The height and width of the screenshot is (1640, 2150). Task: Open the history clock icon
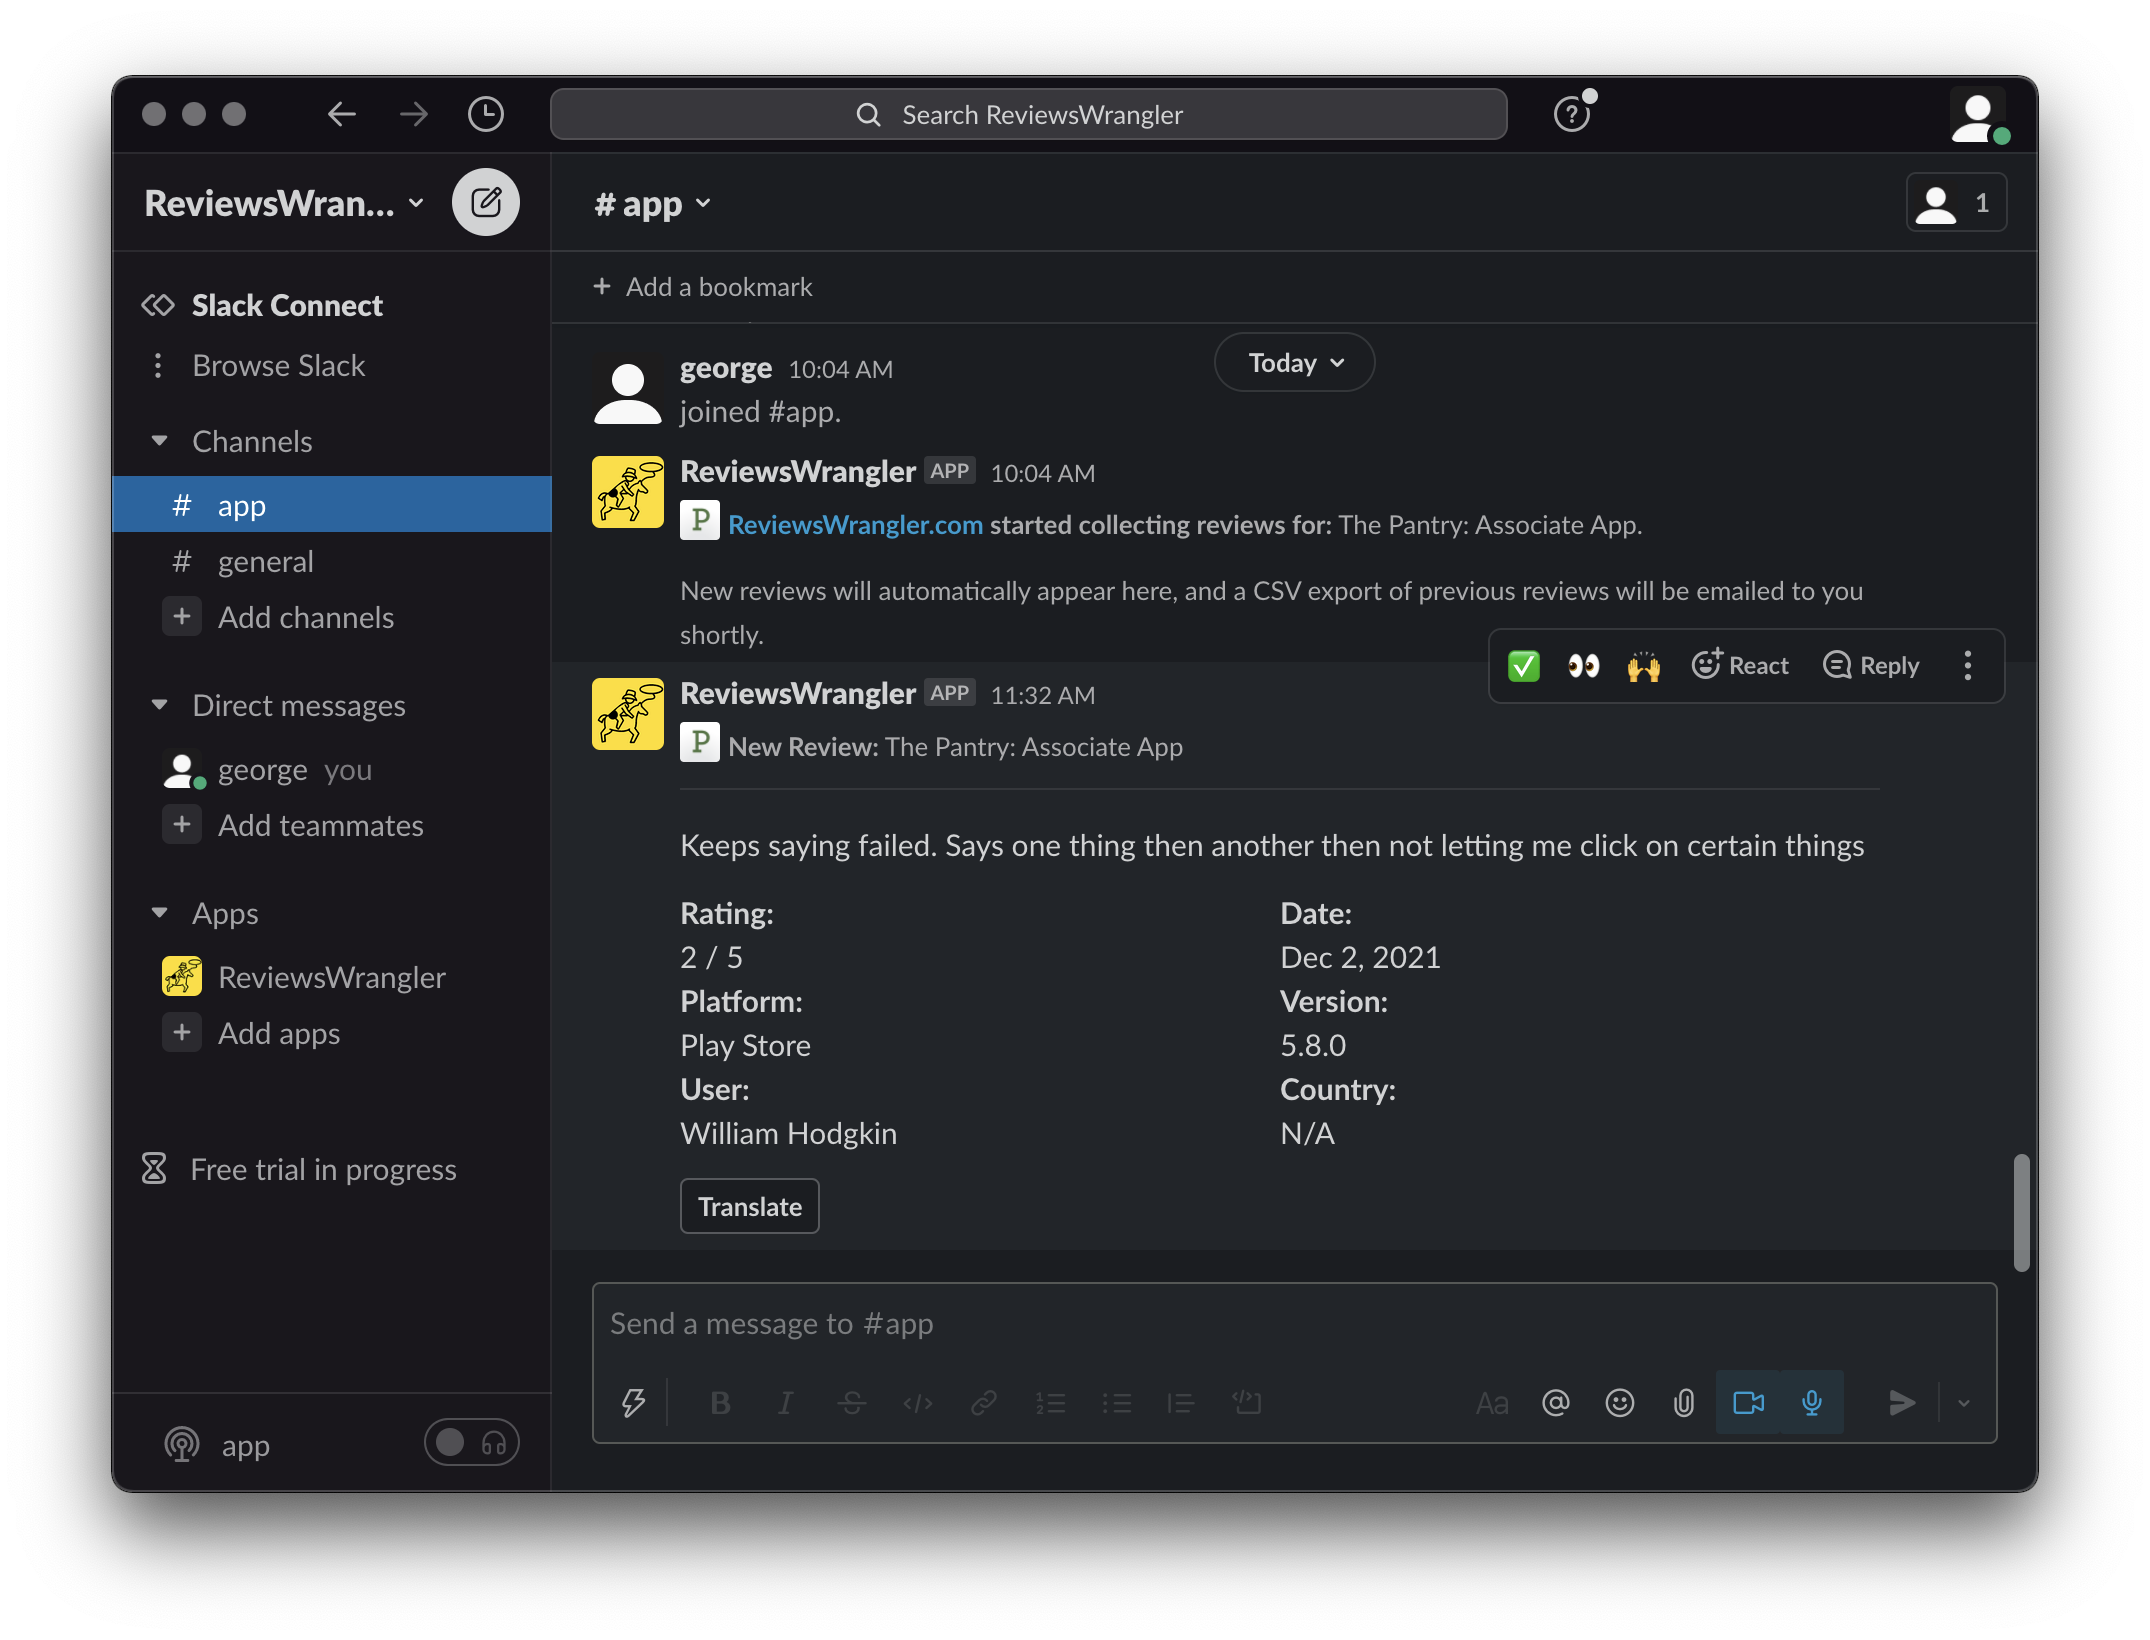[485, 114]
